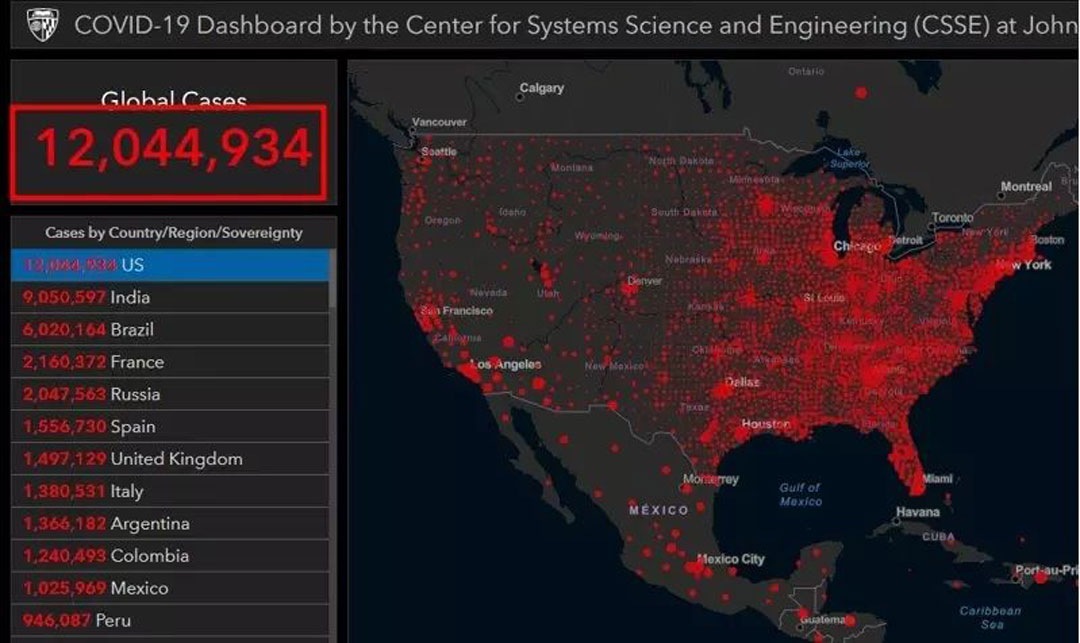The image size is (1080, 643).
Task: Click the Montreal label on the map
Action: click(x=1026, y=187)
